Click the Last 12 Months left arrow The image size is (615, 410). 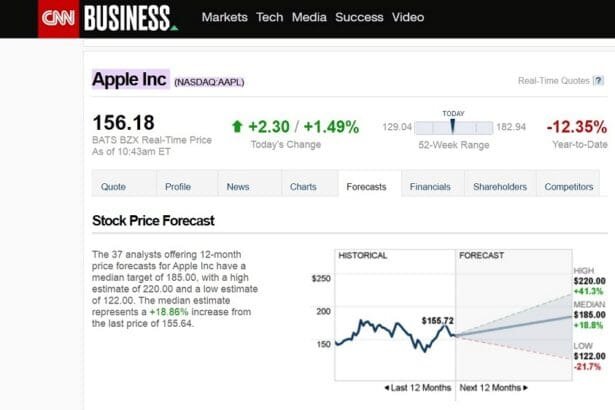(x=387, y=387)
